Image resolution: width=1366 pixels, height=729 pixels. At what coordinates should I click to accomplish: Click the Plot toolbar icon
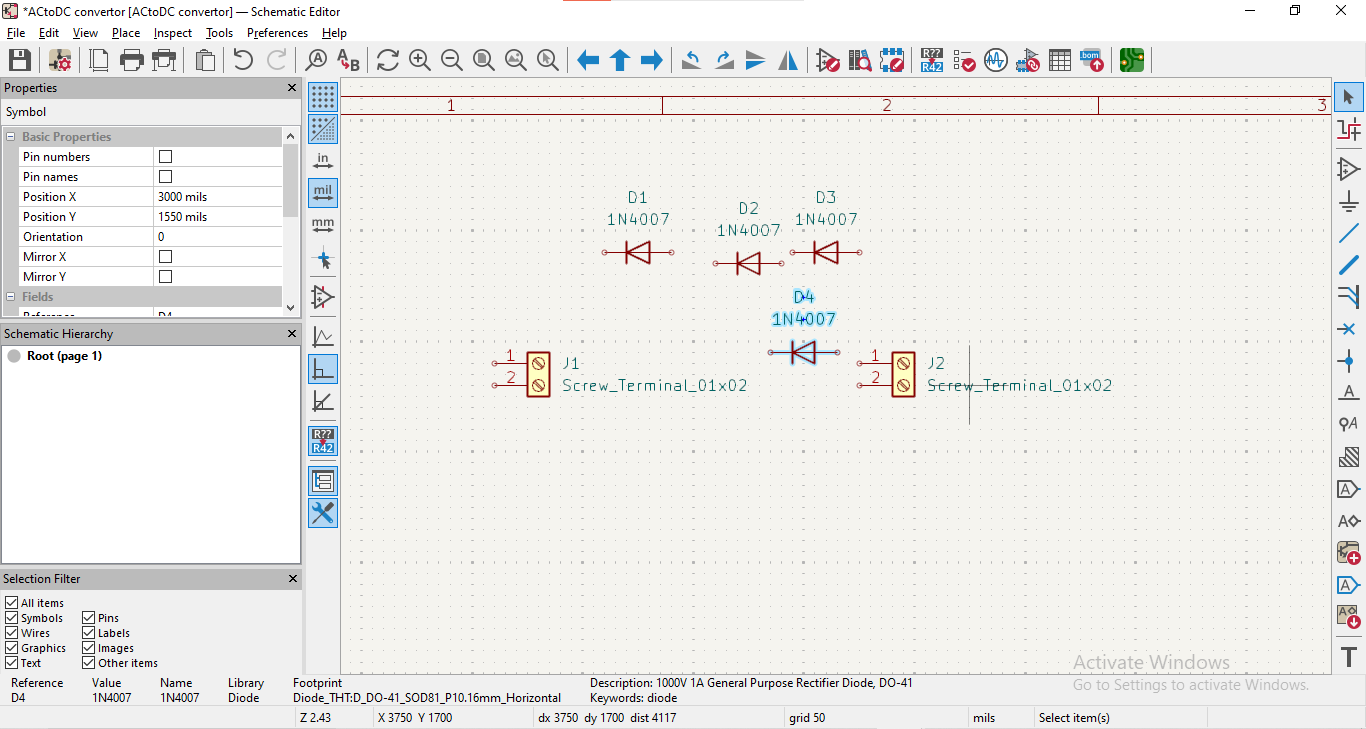click(x=164, y=60)
